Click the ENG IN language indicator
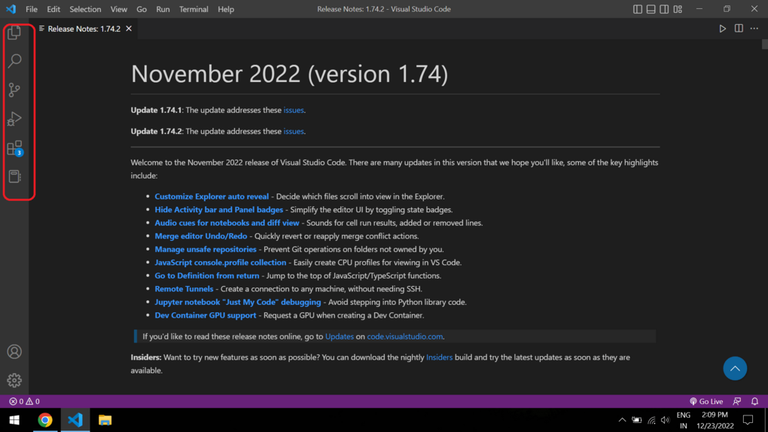 point(683,420)
